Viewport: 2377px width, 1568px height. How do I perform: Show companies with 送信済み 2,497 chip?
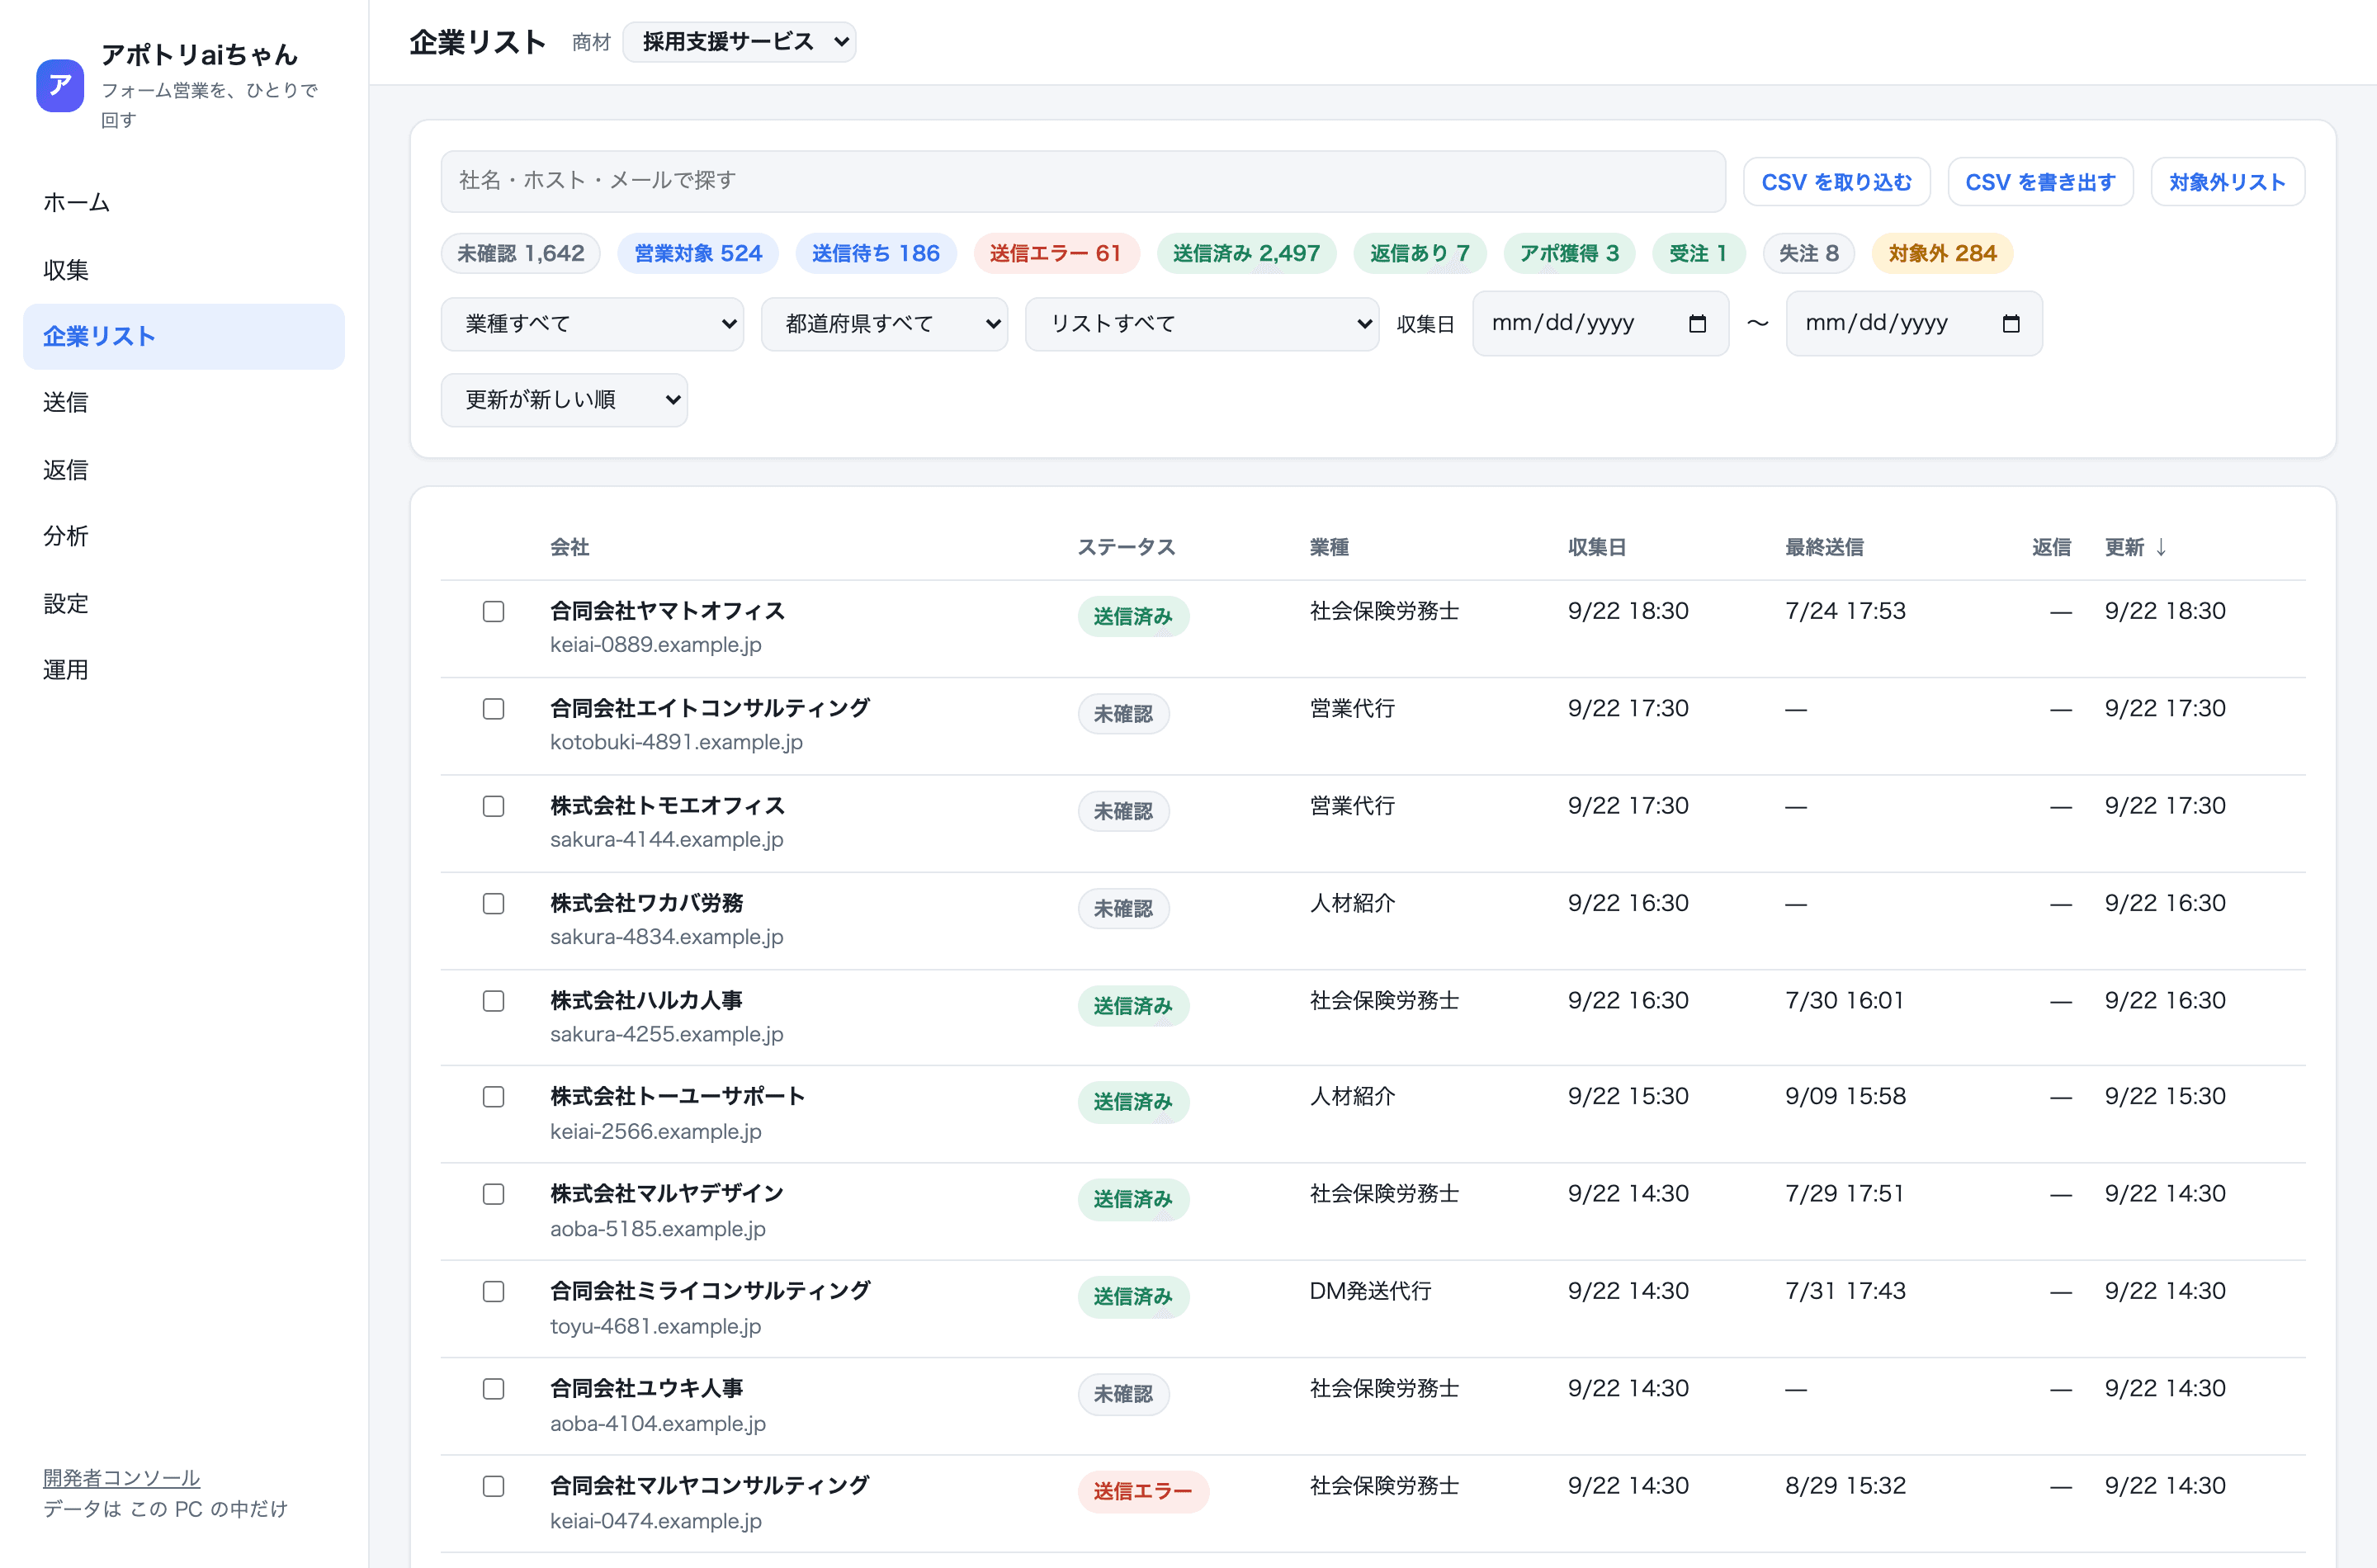[x=1246, y=254]
